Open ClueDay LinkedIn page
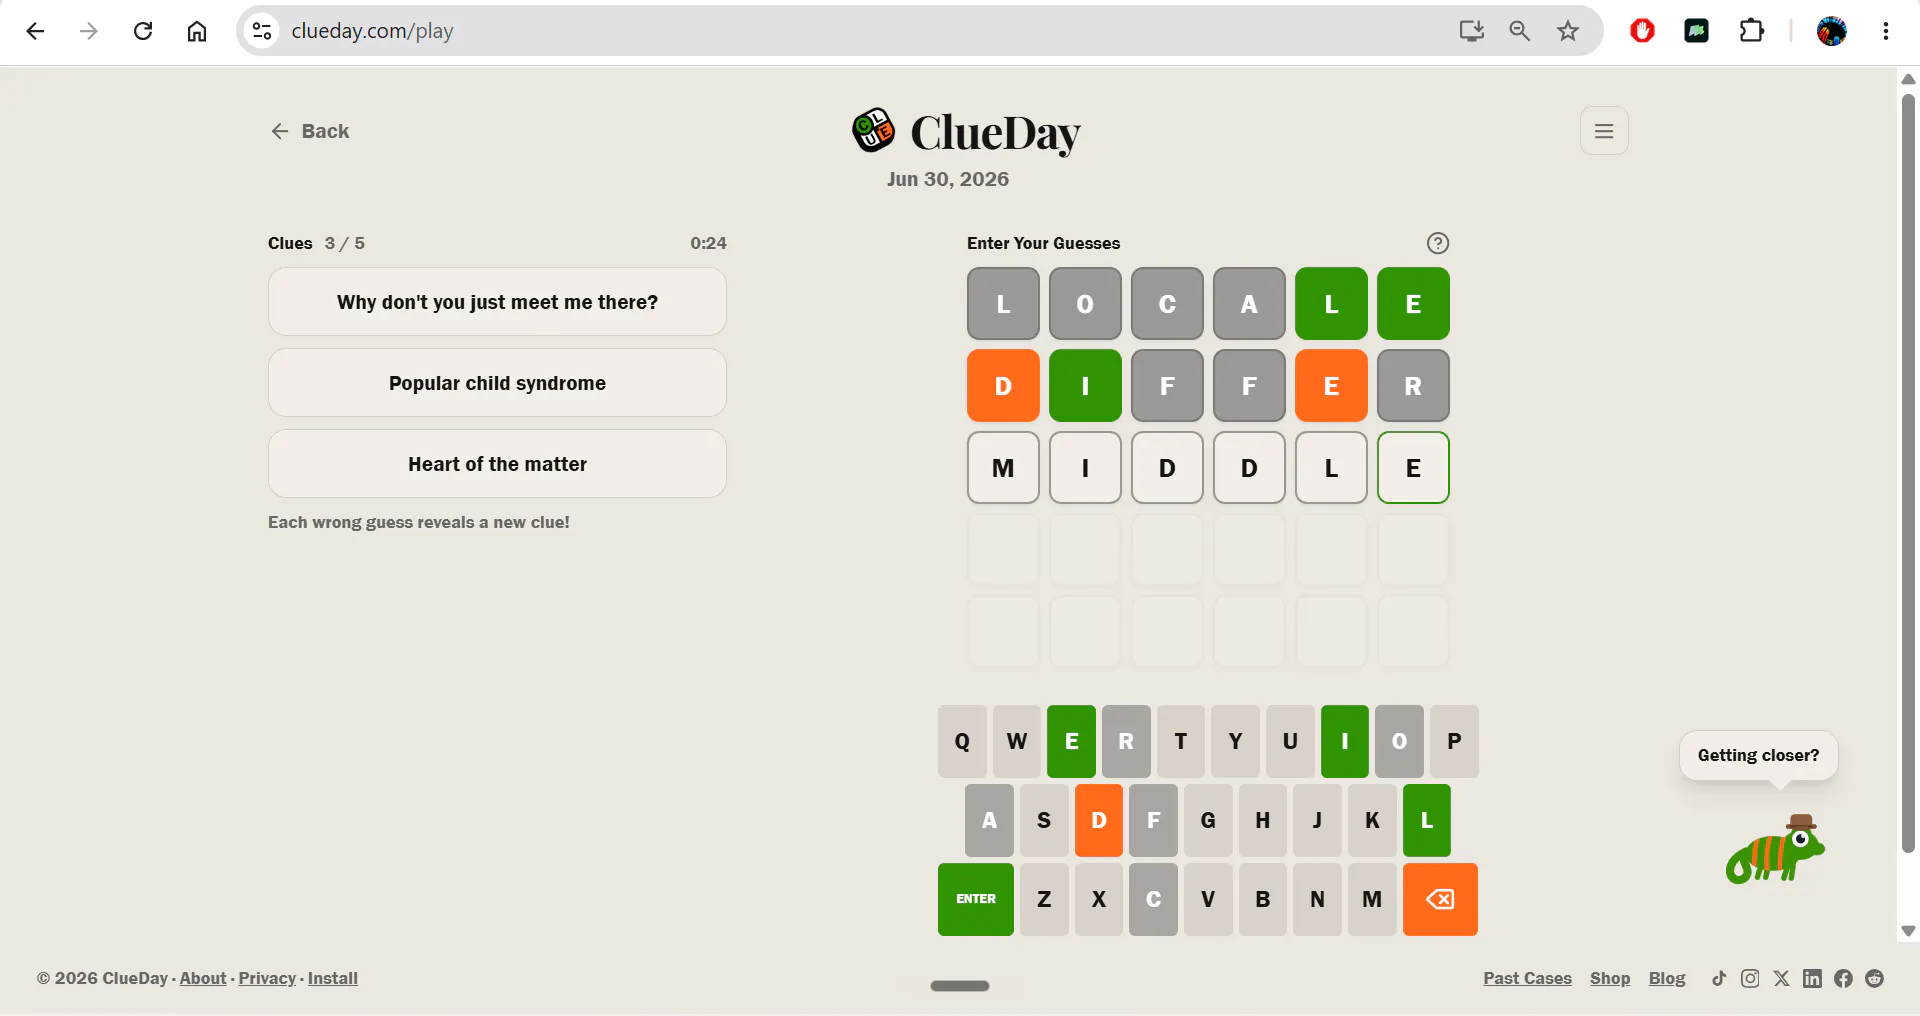The width and height of the screenshot is (1920, 1016). tap(1812, 978)
